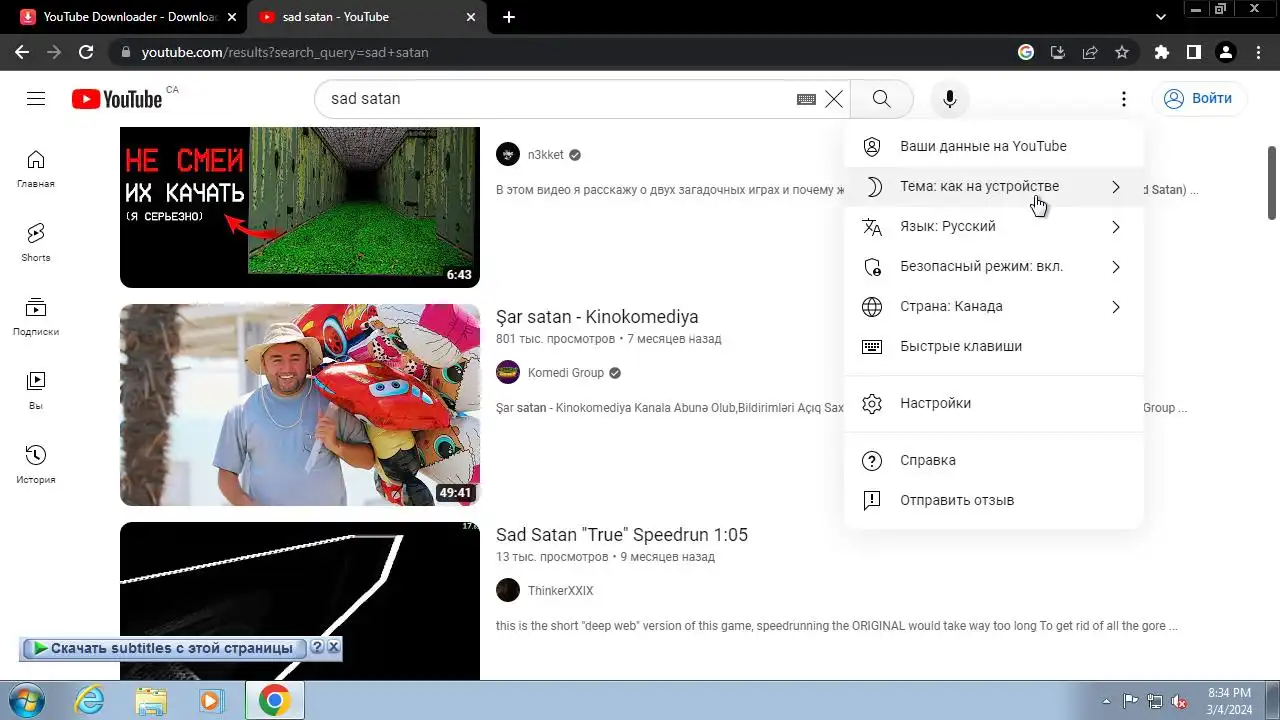Viewport: 1280px width, 720px height.
Task: Click the taskbar clock 8:34 PM
Action: (x=1229, y=701)
